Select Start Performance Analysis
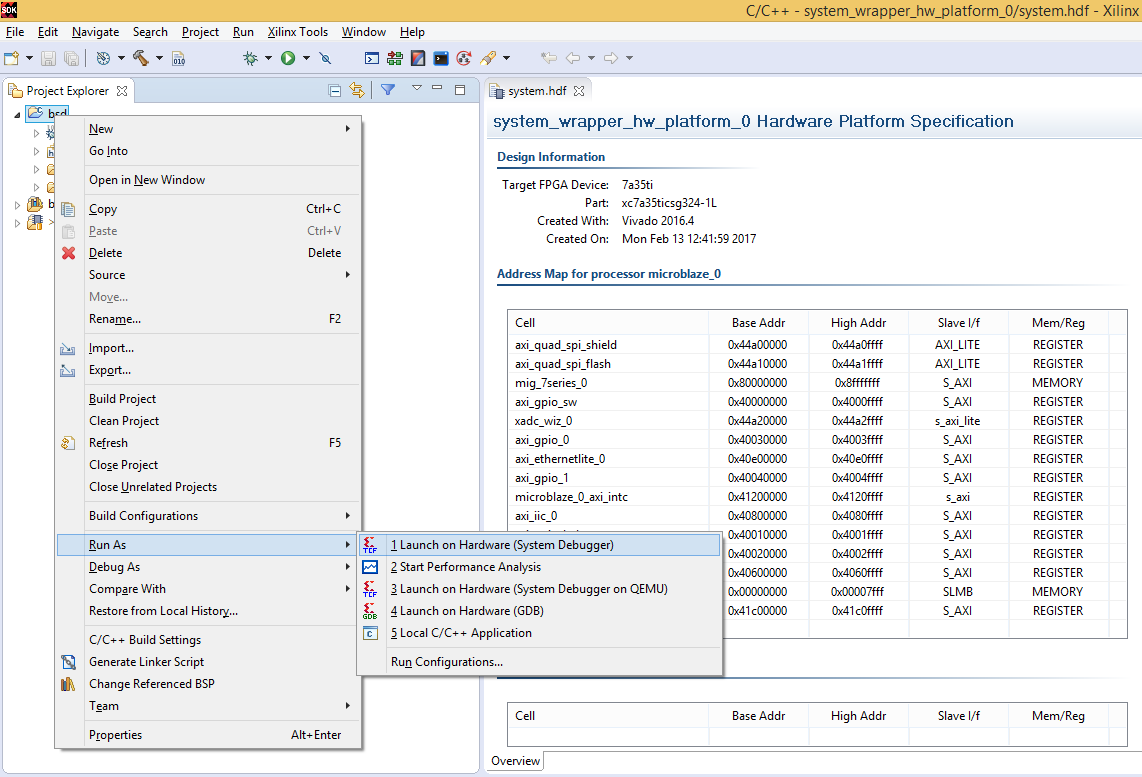This screenshot has height=777, width=1142. (540, 567)
